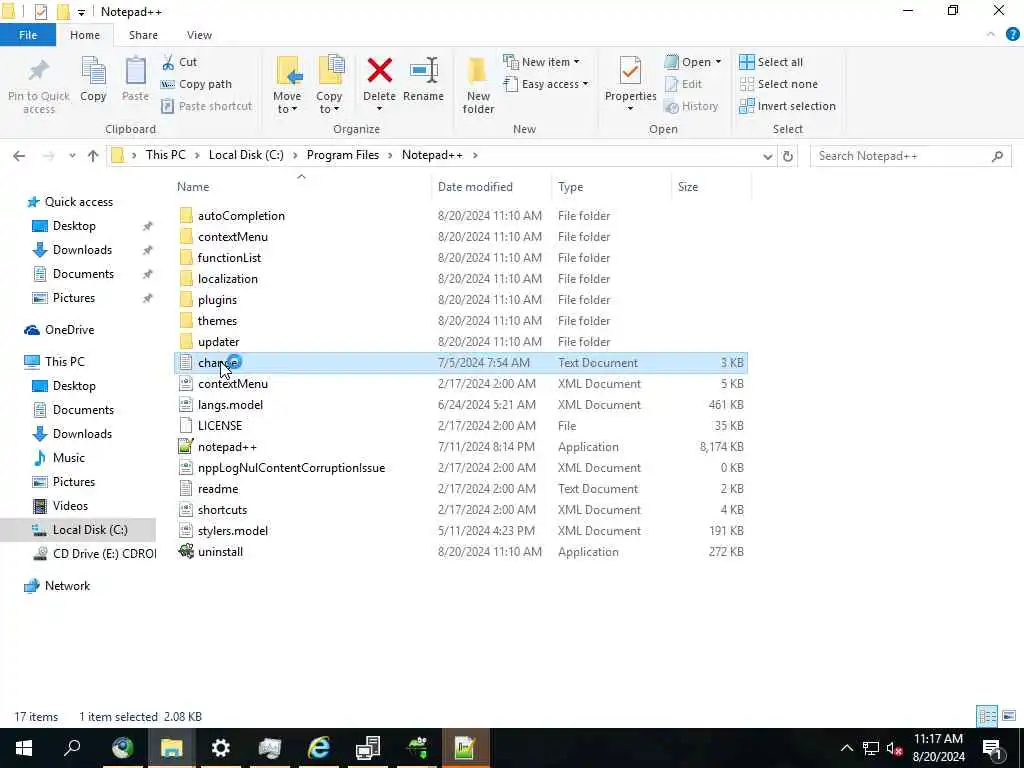Switch to the View ribbon tab
The width and height of the screenshot is (1024, 768).
(x=199, y=35)
